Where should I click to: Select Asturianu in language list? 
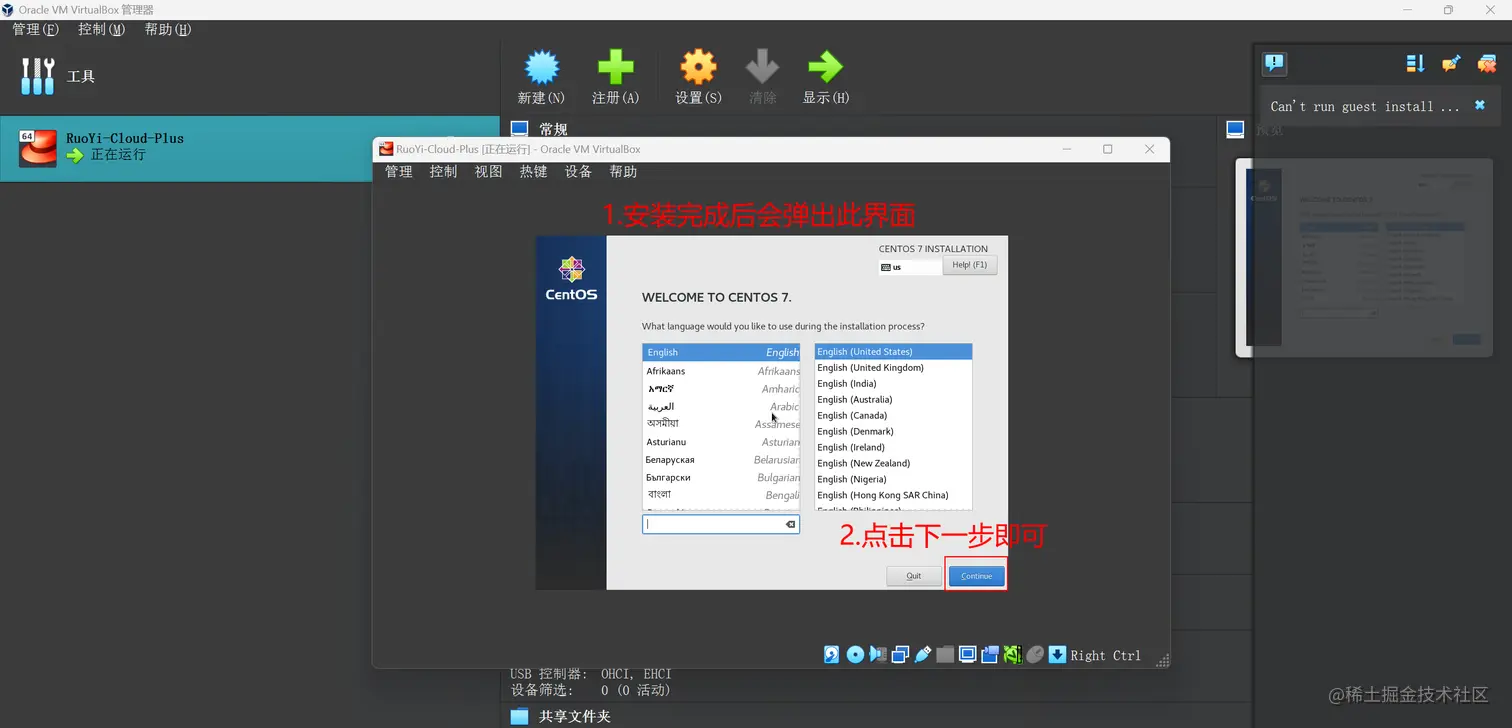(721, 442)
